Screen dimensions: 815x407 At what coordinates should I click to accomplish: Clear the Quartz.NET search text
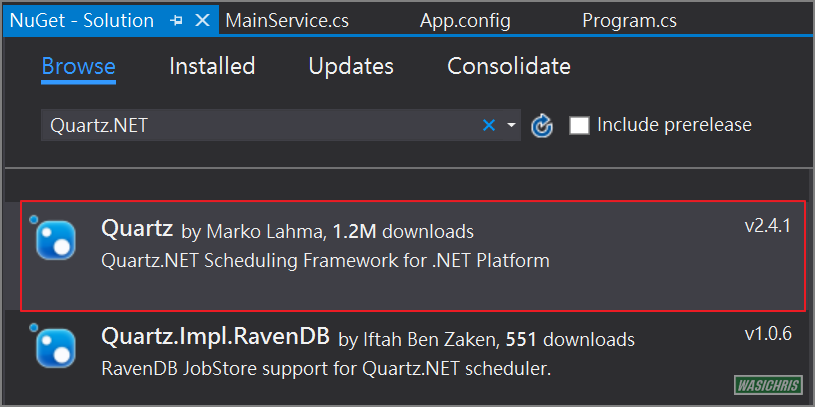pos(489,125)
